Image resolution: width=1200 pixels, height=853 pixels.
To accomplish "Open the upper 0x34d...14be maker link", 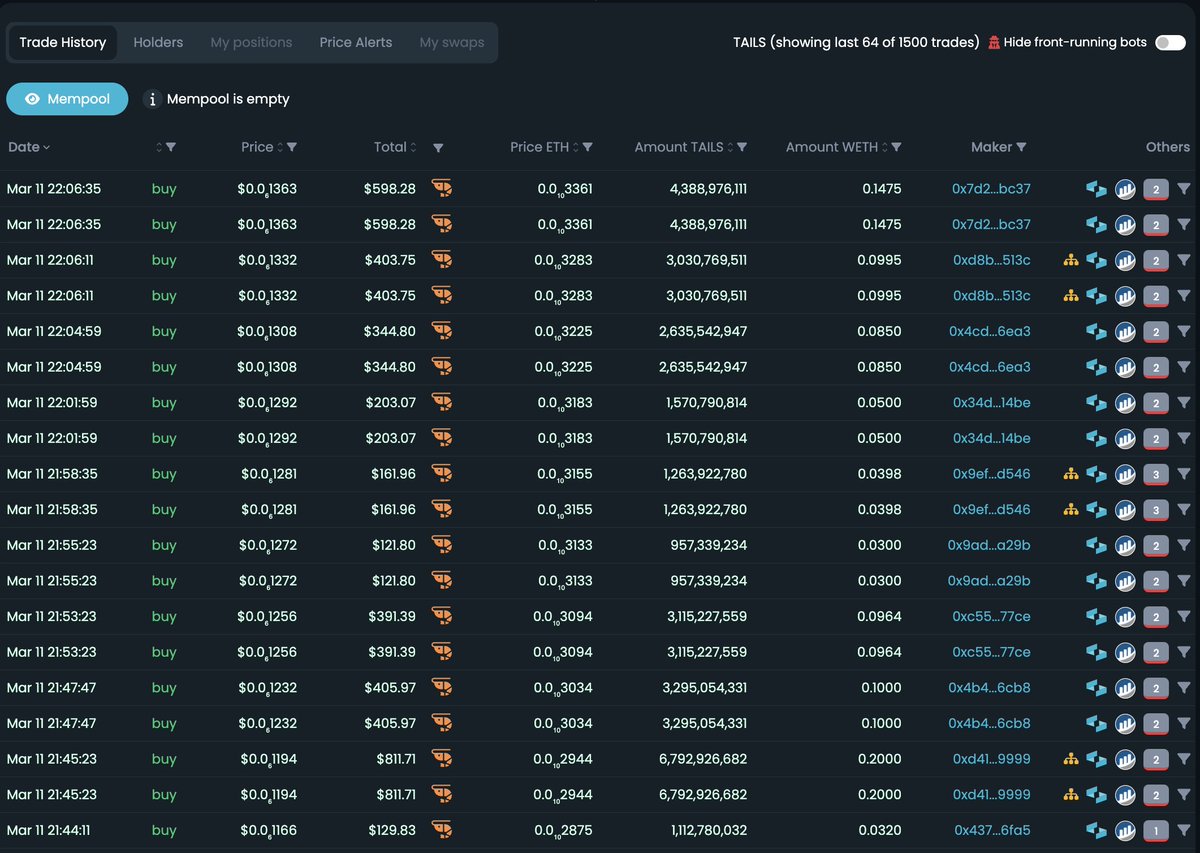I will 990,402.
